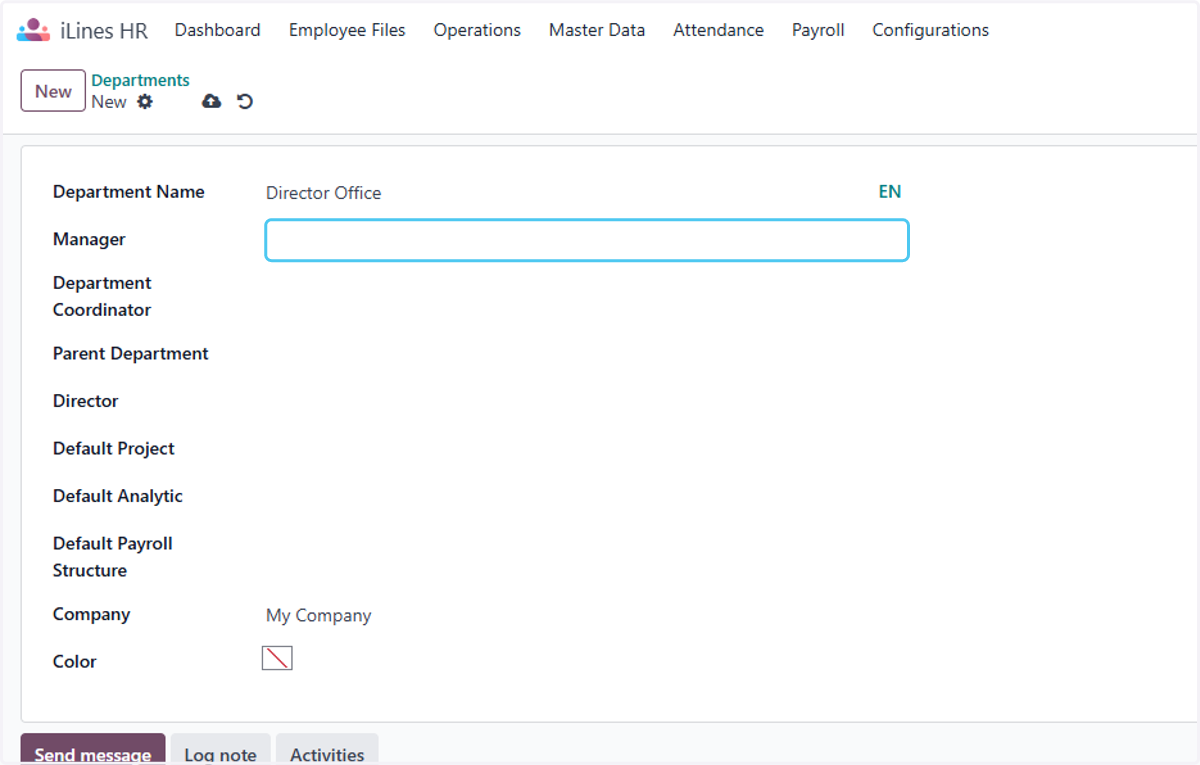The height and width of the screenshot is (765, 1200).
Task: Open the Default Analytic dropdown field
Action: (587, 496)
